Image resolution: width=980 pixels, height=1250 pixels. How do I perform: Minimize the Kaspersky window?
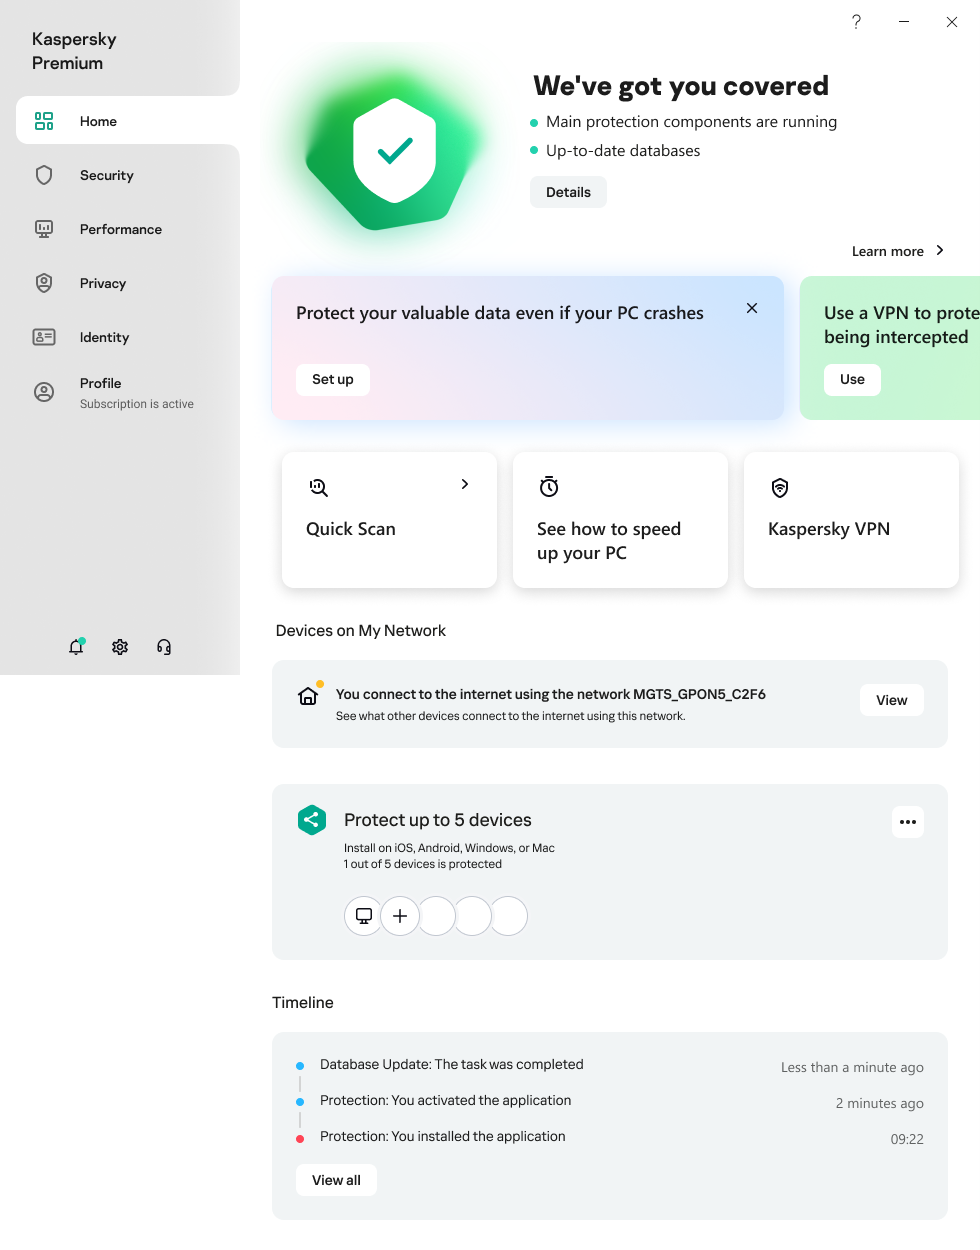pyautogui.click(x=904, y=21)
